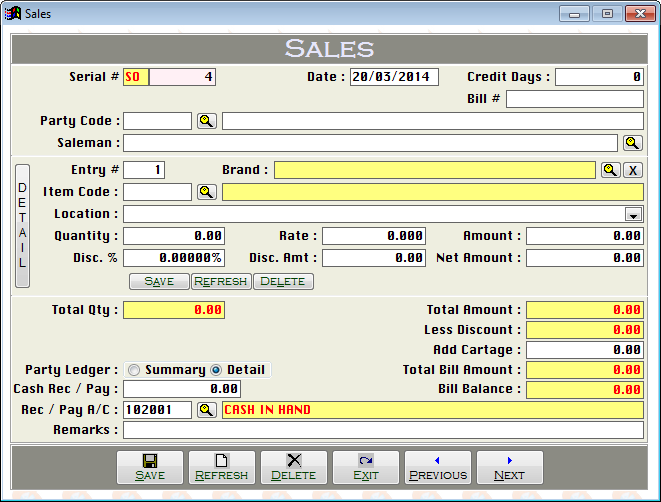
Task: Click the Quantity input field
Action: pyautogui.click(x=174, y=236)
